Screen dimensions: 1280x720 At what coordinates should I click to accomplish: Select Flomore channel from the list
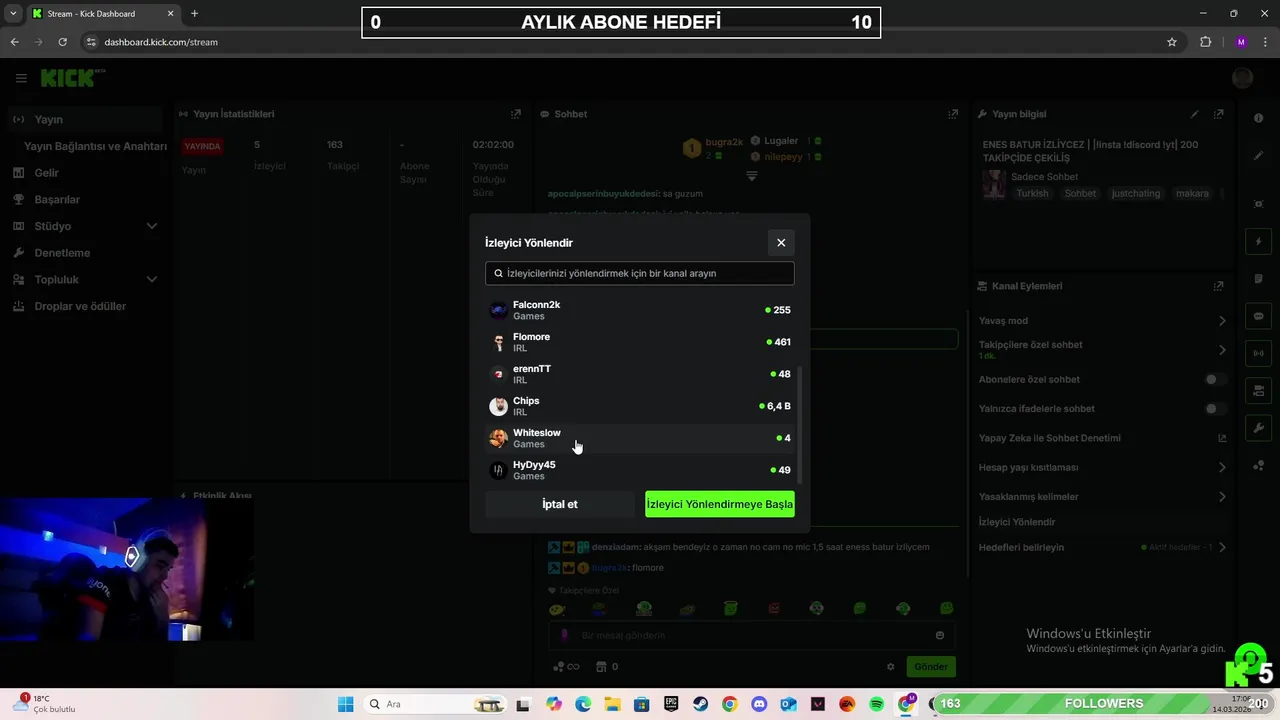click(x=640, y=342)
